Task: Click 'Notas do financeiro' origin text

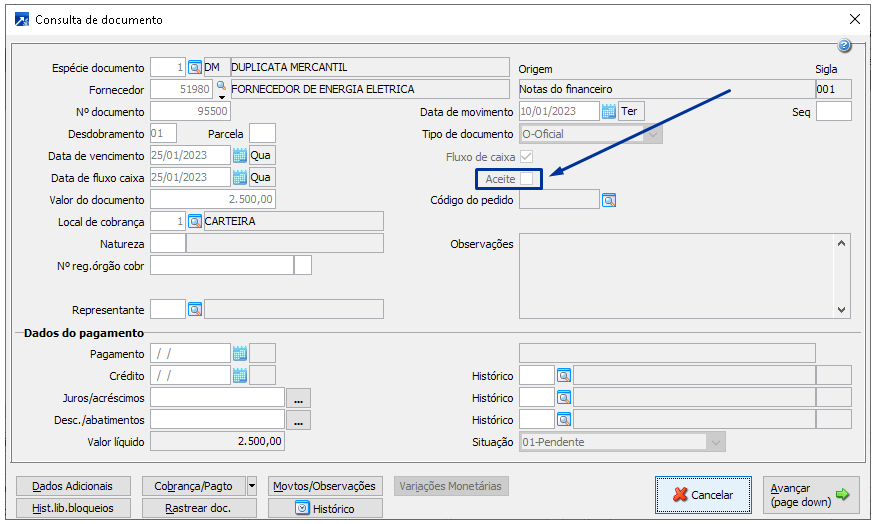Action: point(565,89)
